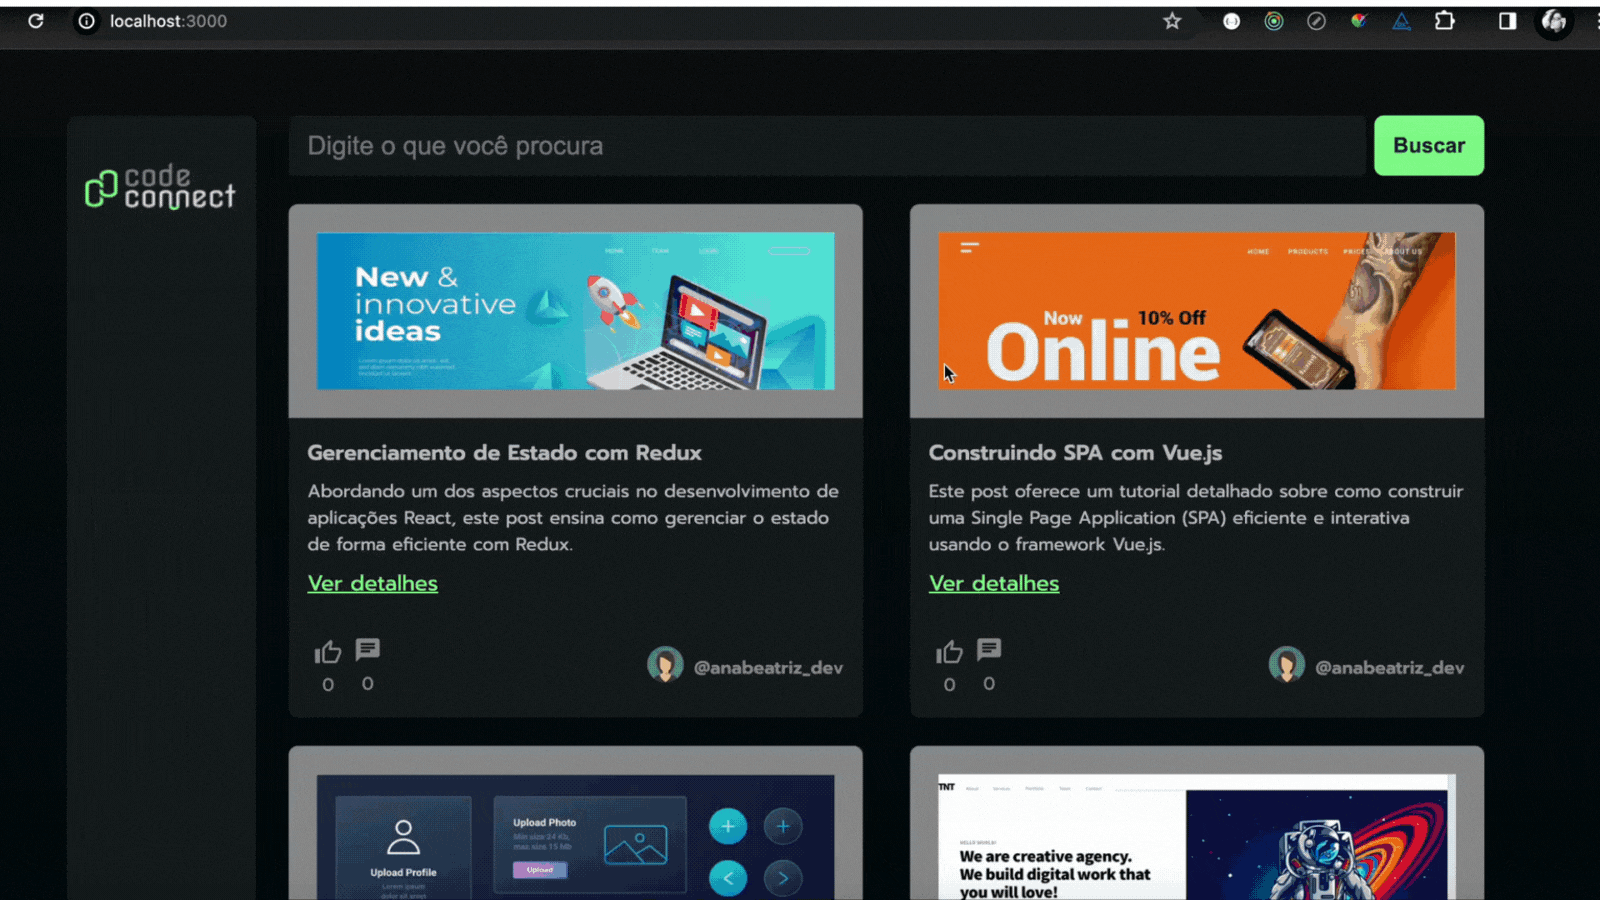1600x900 pixels.
Task: Open the Extensions puzzle piece icon
Action: [1445, 21]
